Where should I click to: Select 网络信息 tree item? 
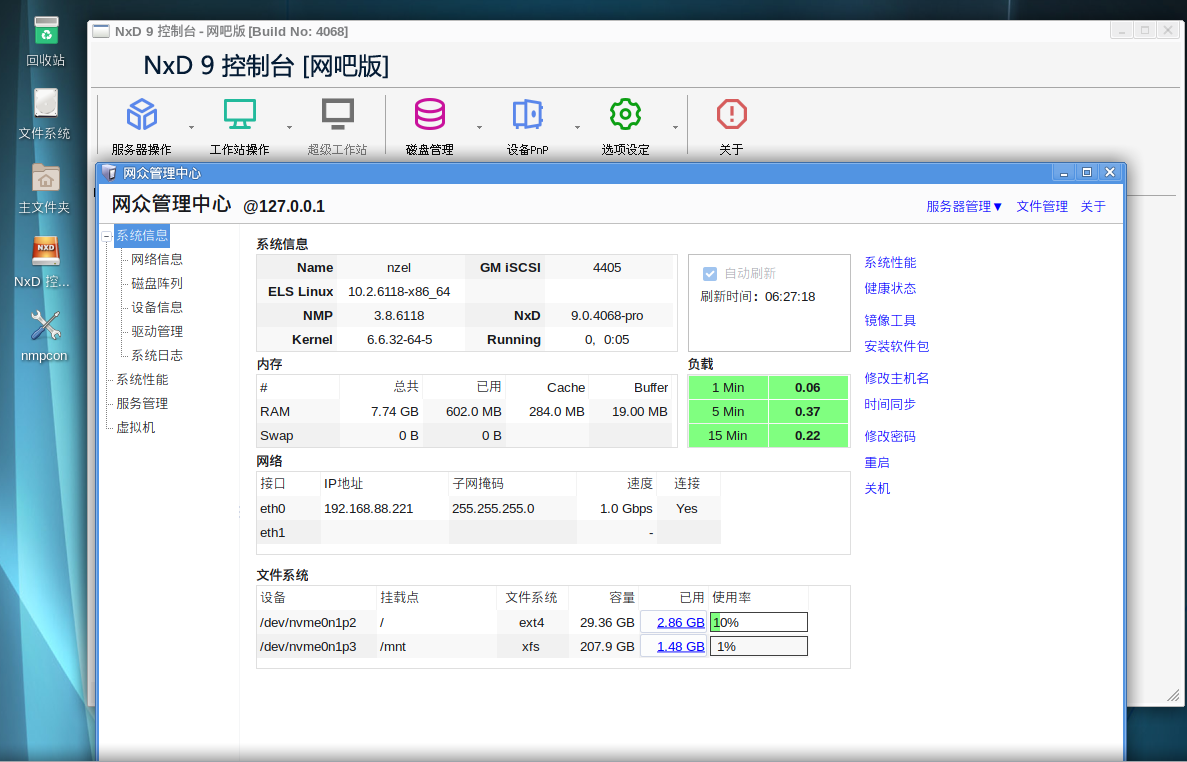pyautogui.click(x=157, y=260)
